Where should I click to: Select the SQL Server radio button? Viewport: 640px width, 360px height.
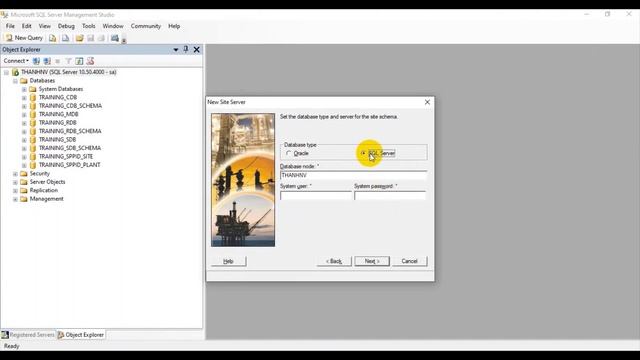[363, 153]
